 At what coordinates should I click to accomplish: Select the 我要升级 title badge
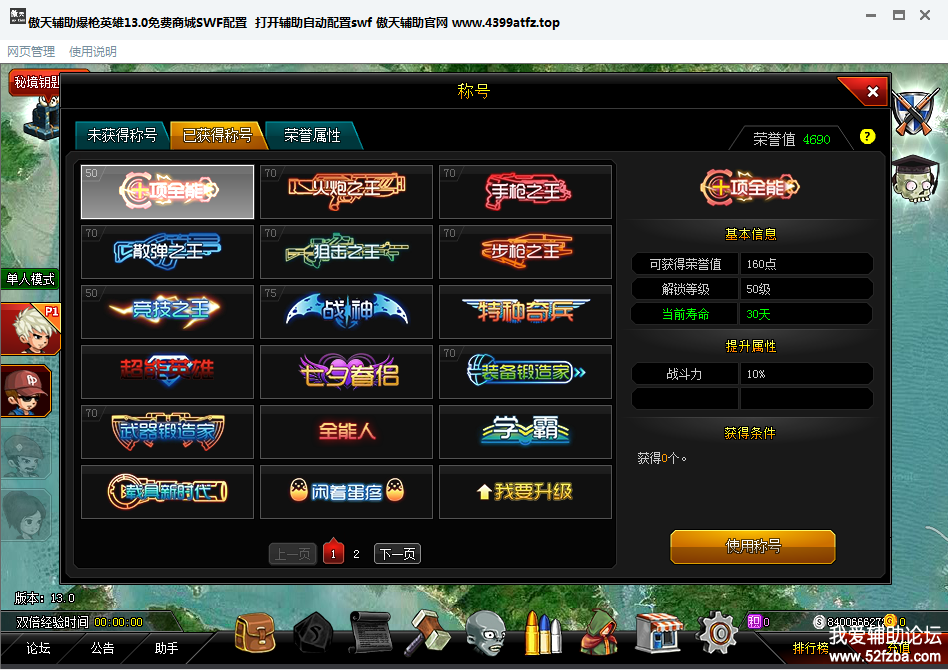pos(525,492)
